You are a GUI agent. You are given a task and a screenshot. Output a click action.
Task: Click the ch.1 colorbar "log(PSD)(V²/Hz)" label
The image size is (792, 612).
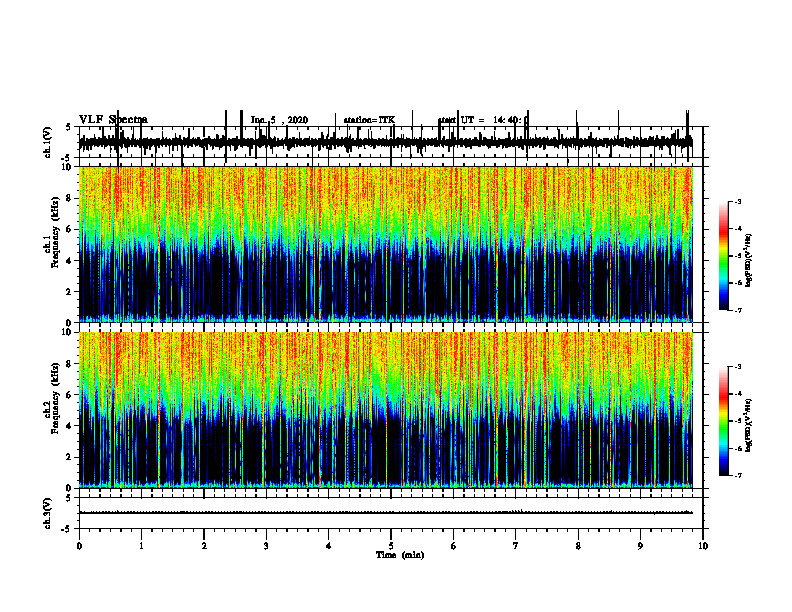pos(749,261)
